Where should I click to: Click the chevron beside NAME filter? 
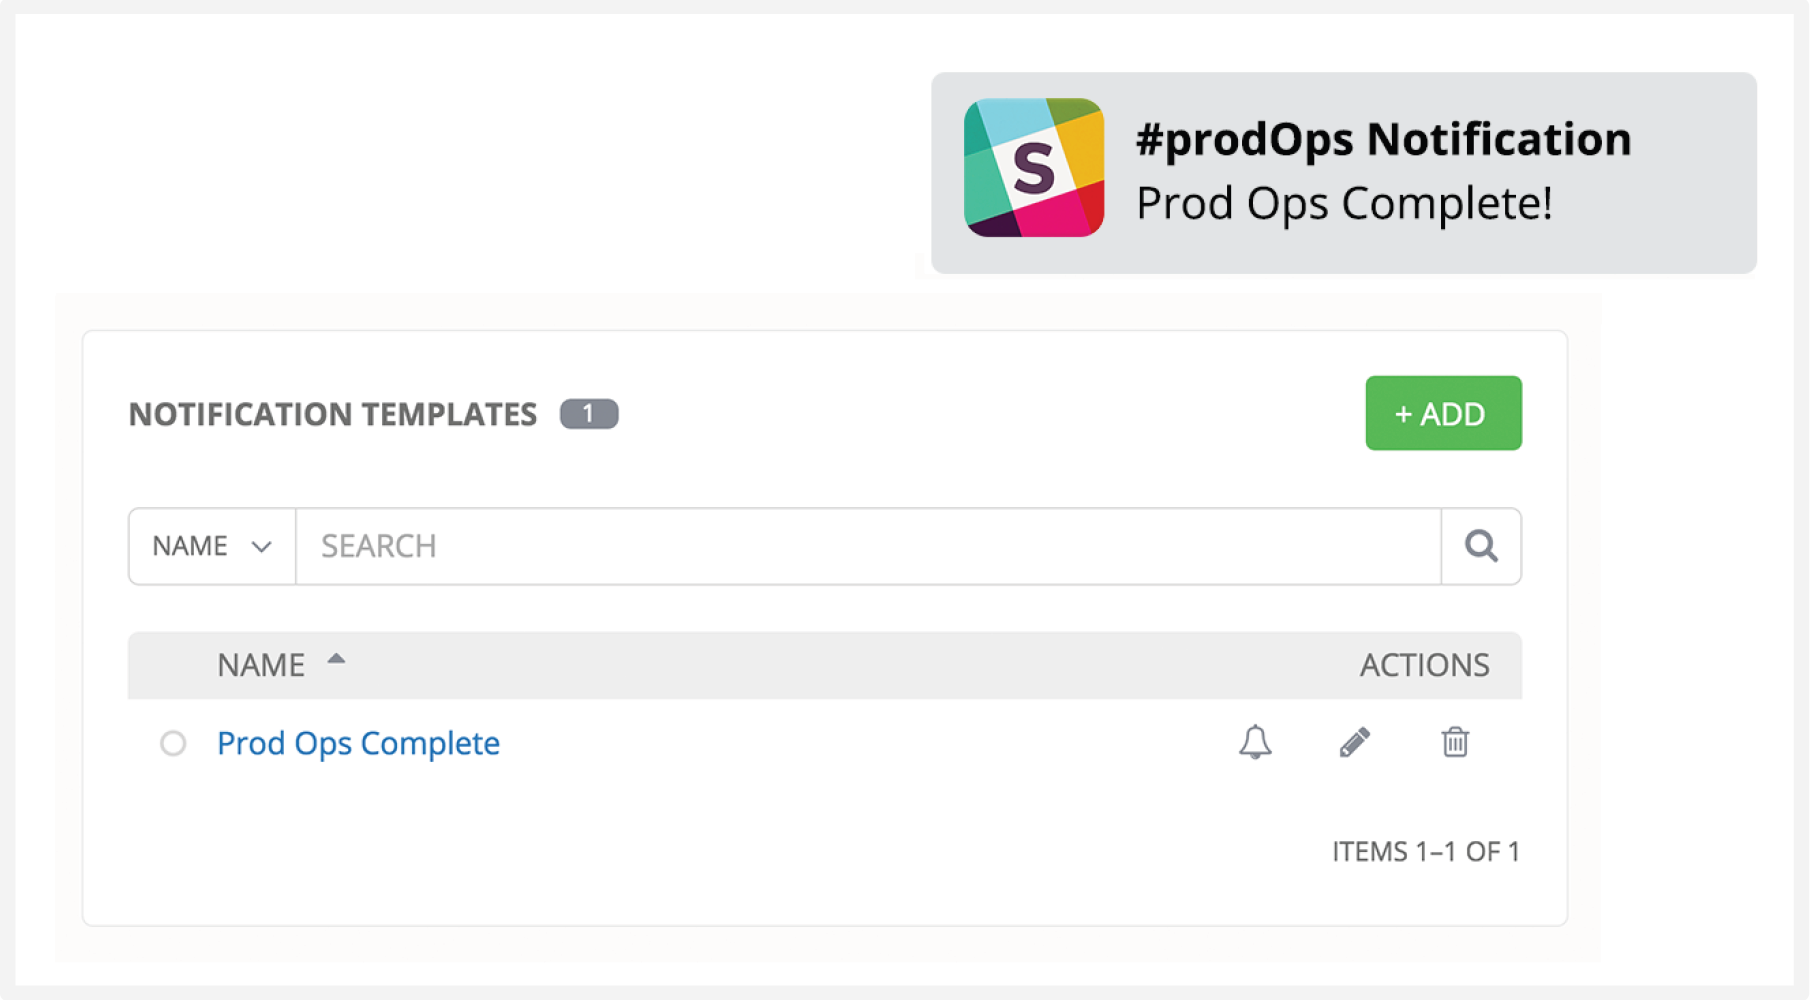(x=261, y=547)
